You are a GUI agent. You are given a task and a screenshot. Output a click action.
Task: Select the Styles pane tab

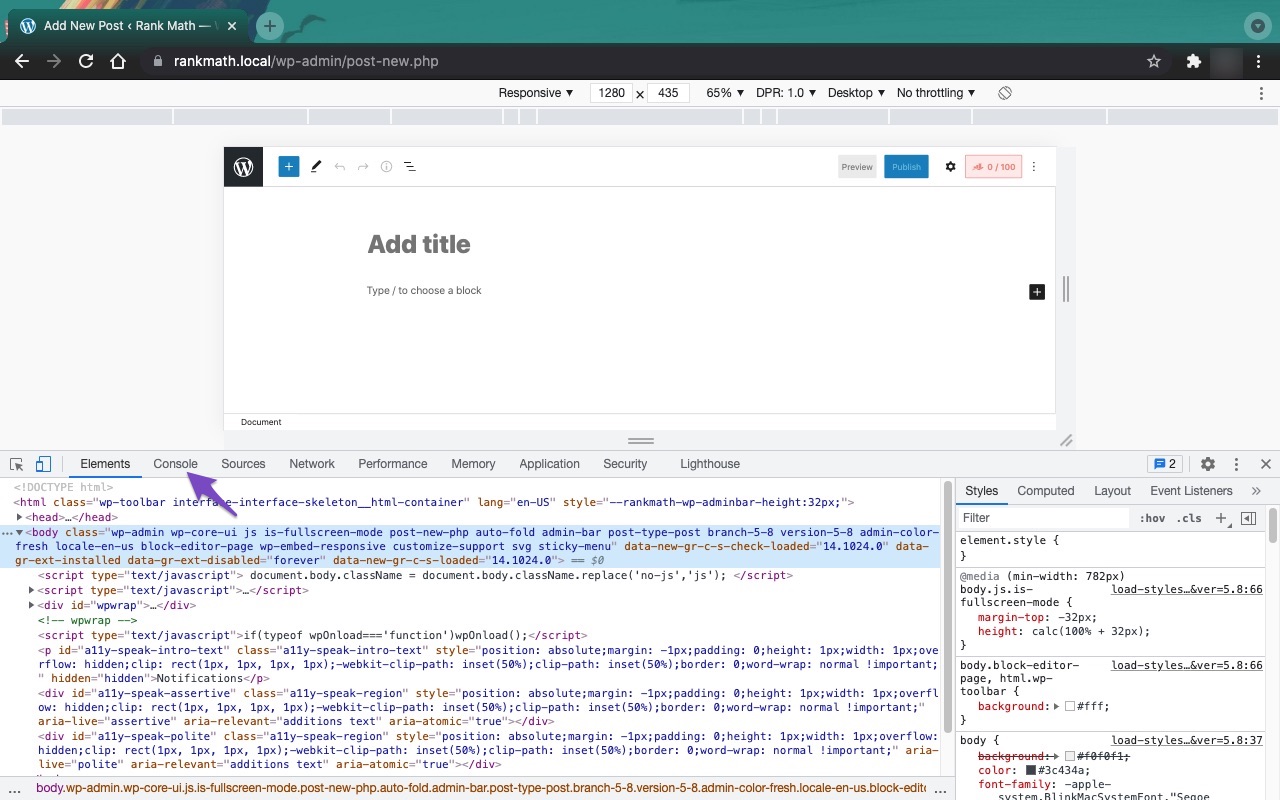click(x=981, y=491)
